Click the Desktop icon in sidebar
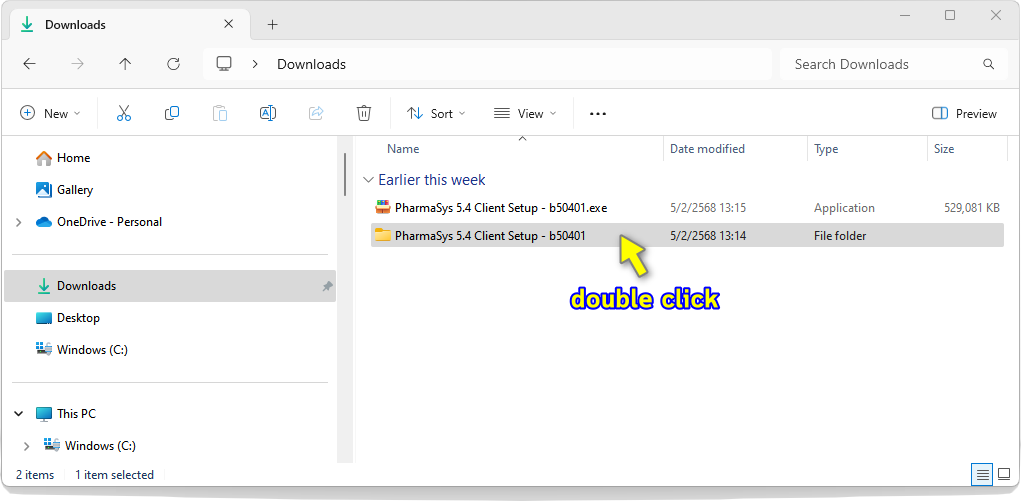The image size is (1021, 501). (44, 318)
